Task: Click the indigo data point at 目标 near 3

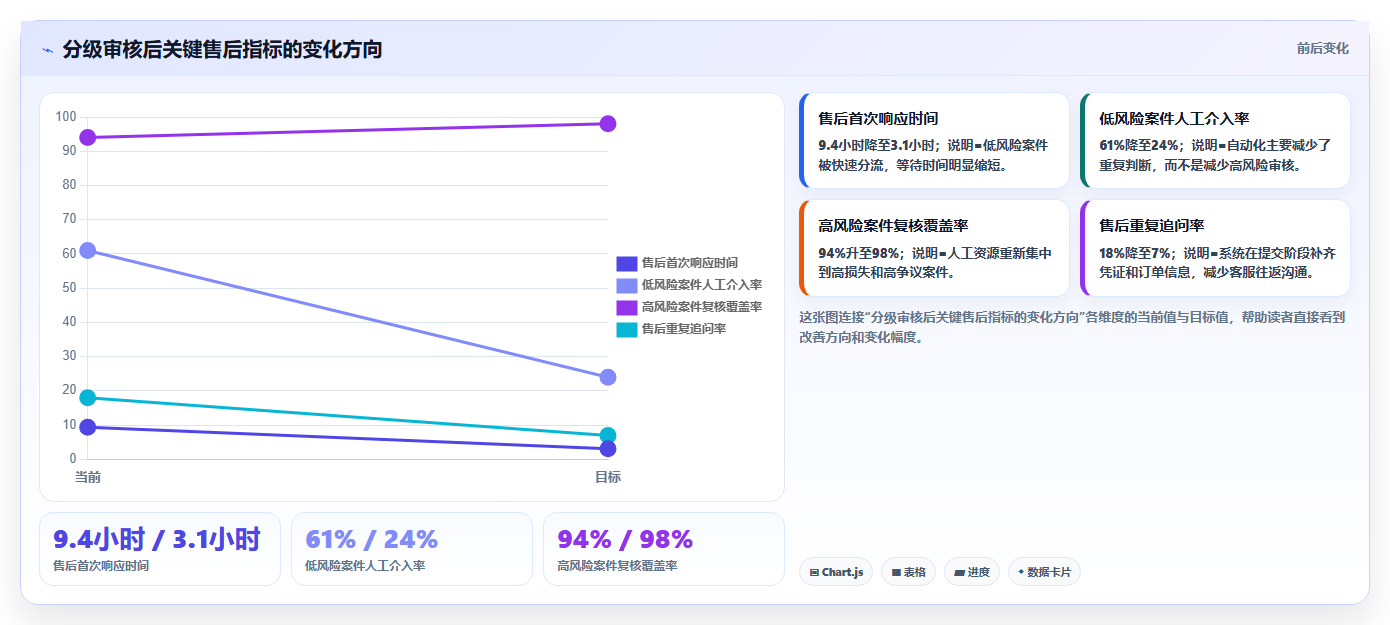Action: click(x=607, y=449)
